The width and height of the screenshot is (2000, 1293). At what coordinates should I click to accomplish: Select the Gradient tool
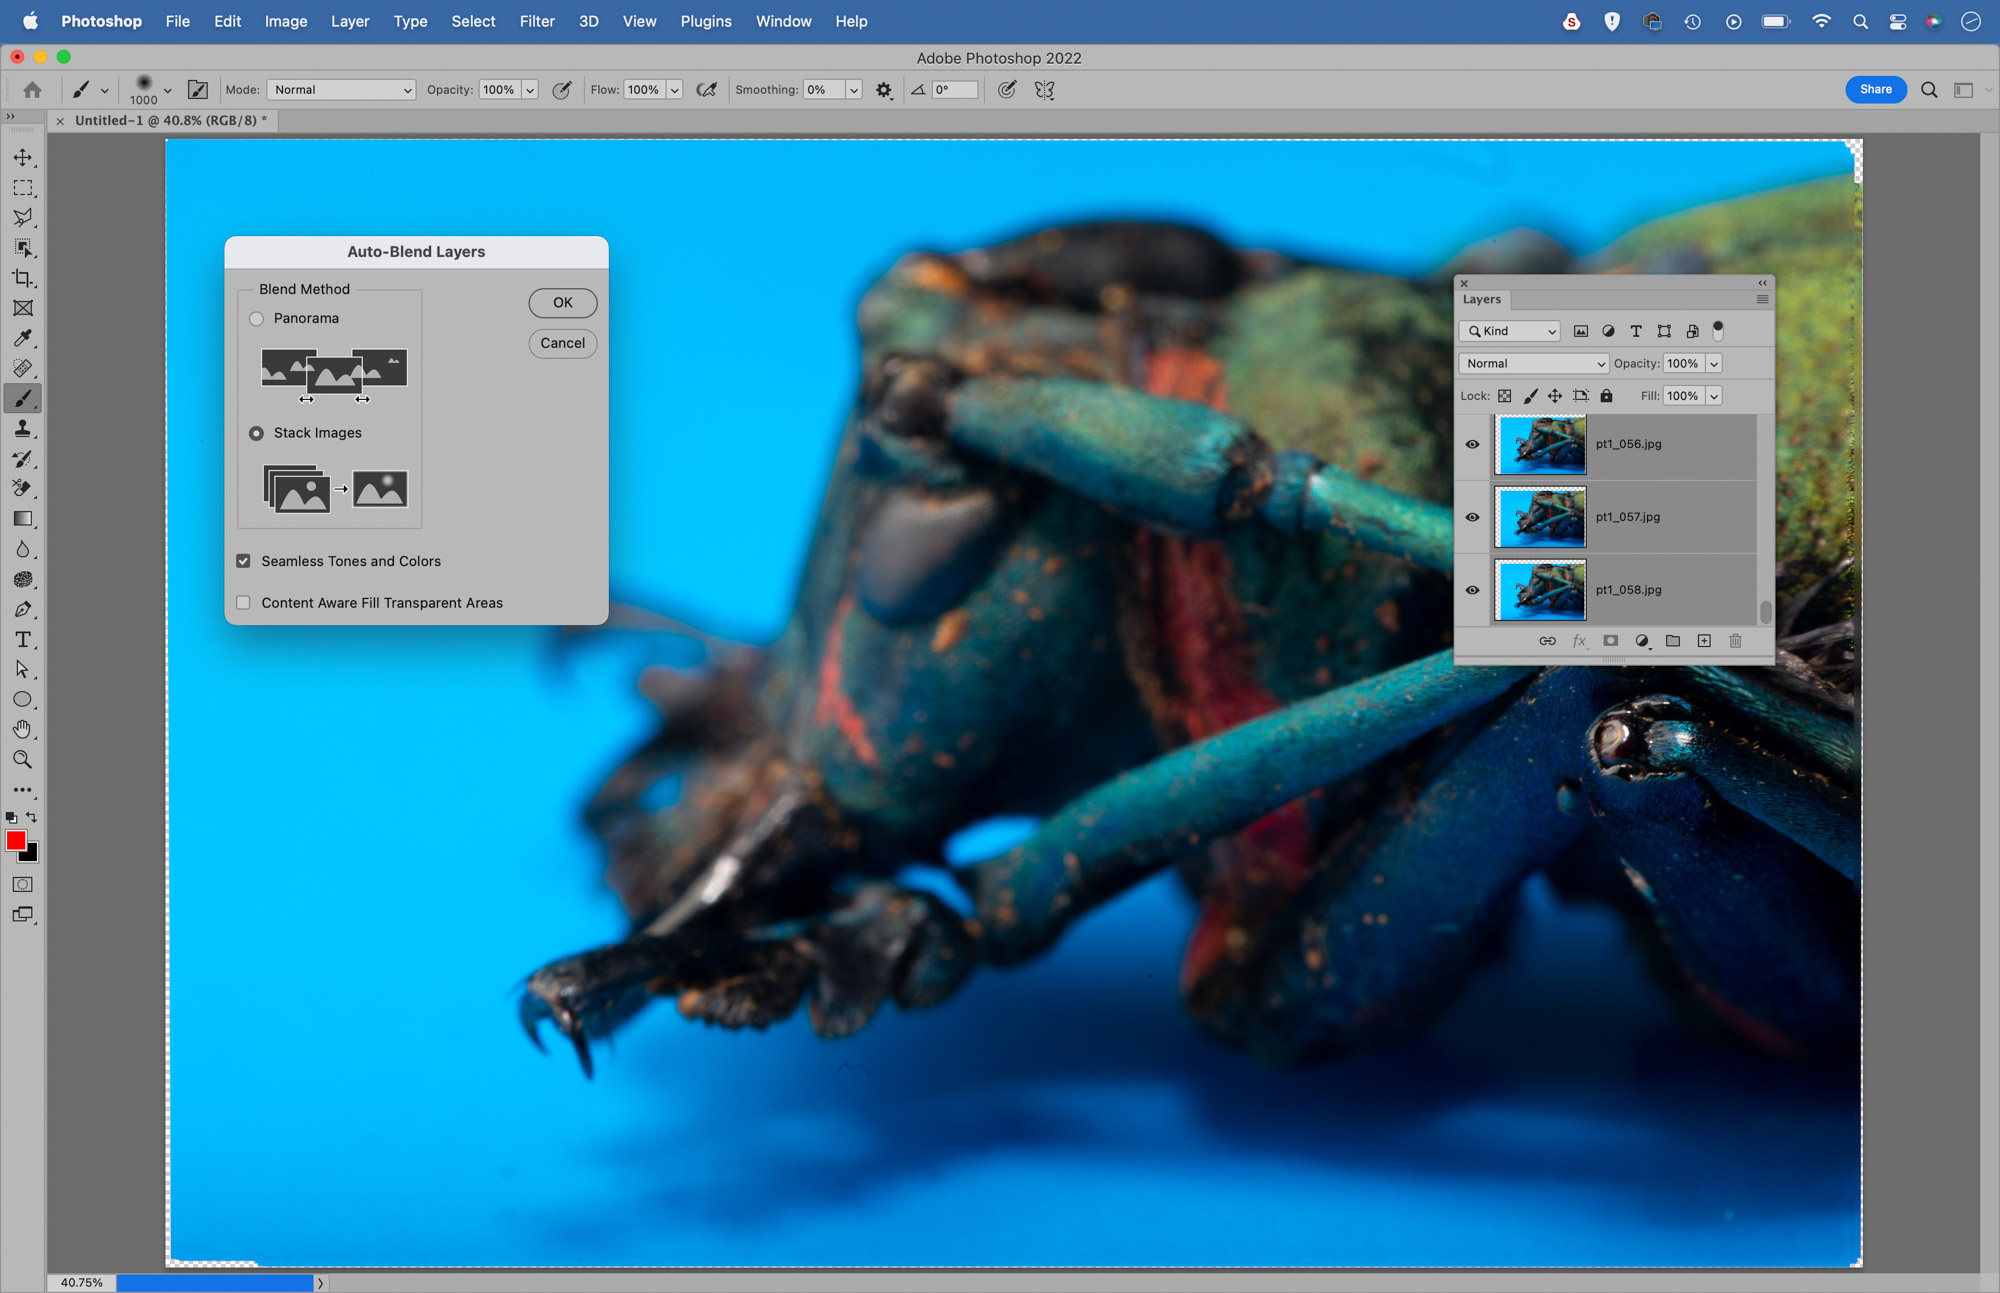pos(23,519)
